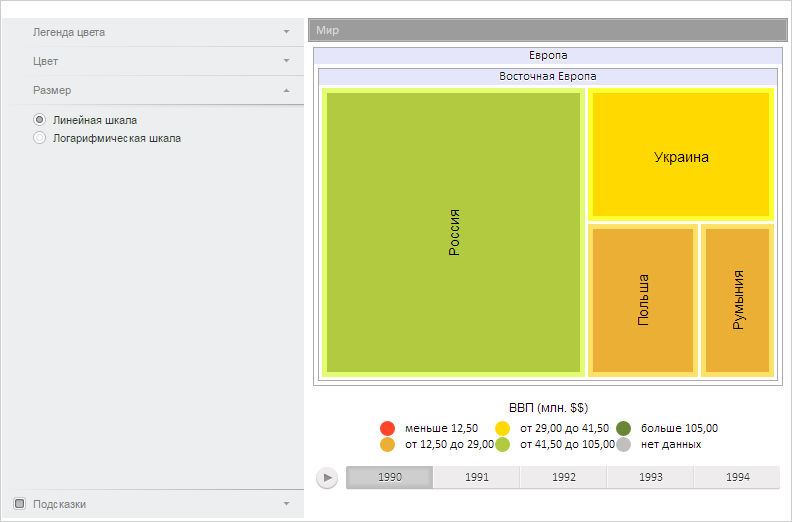Select year 1994 on the timeline
Viewport: 792px width, 522px height.
pyautogui.click(x=737, y=478)
